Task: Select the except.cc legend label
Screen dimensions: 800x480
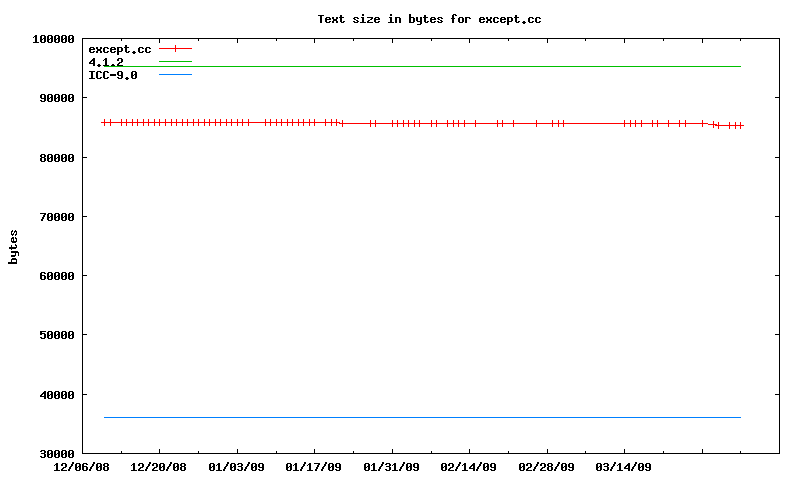Action: pyautogui.click(x=120, y=49)
